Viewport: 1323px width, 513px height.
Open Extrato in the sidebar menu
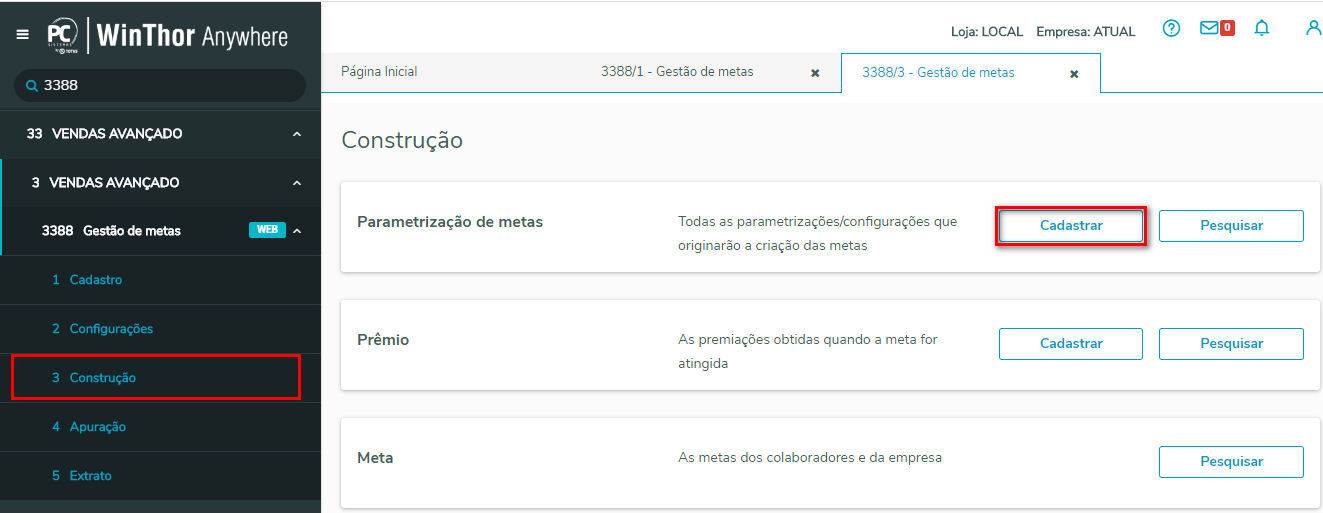coord(90,476)
